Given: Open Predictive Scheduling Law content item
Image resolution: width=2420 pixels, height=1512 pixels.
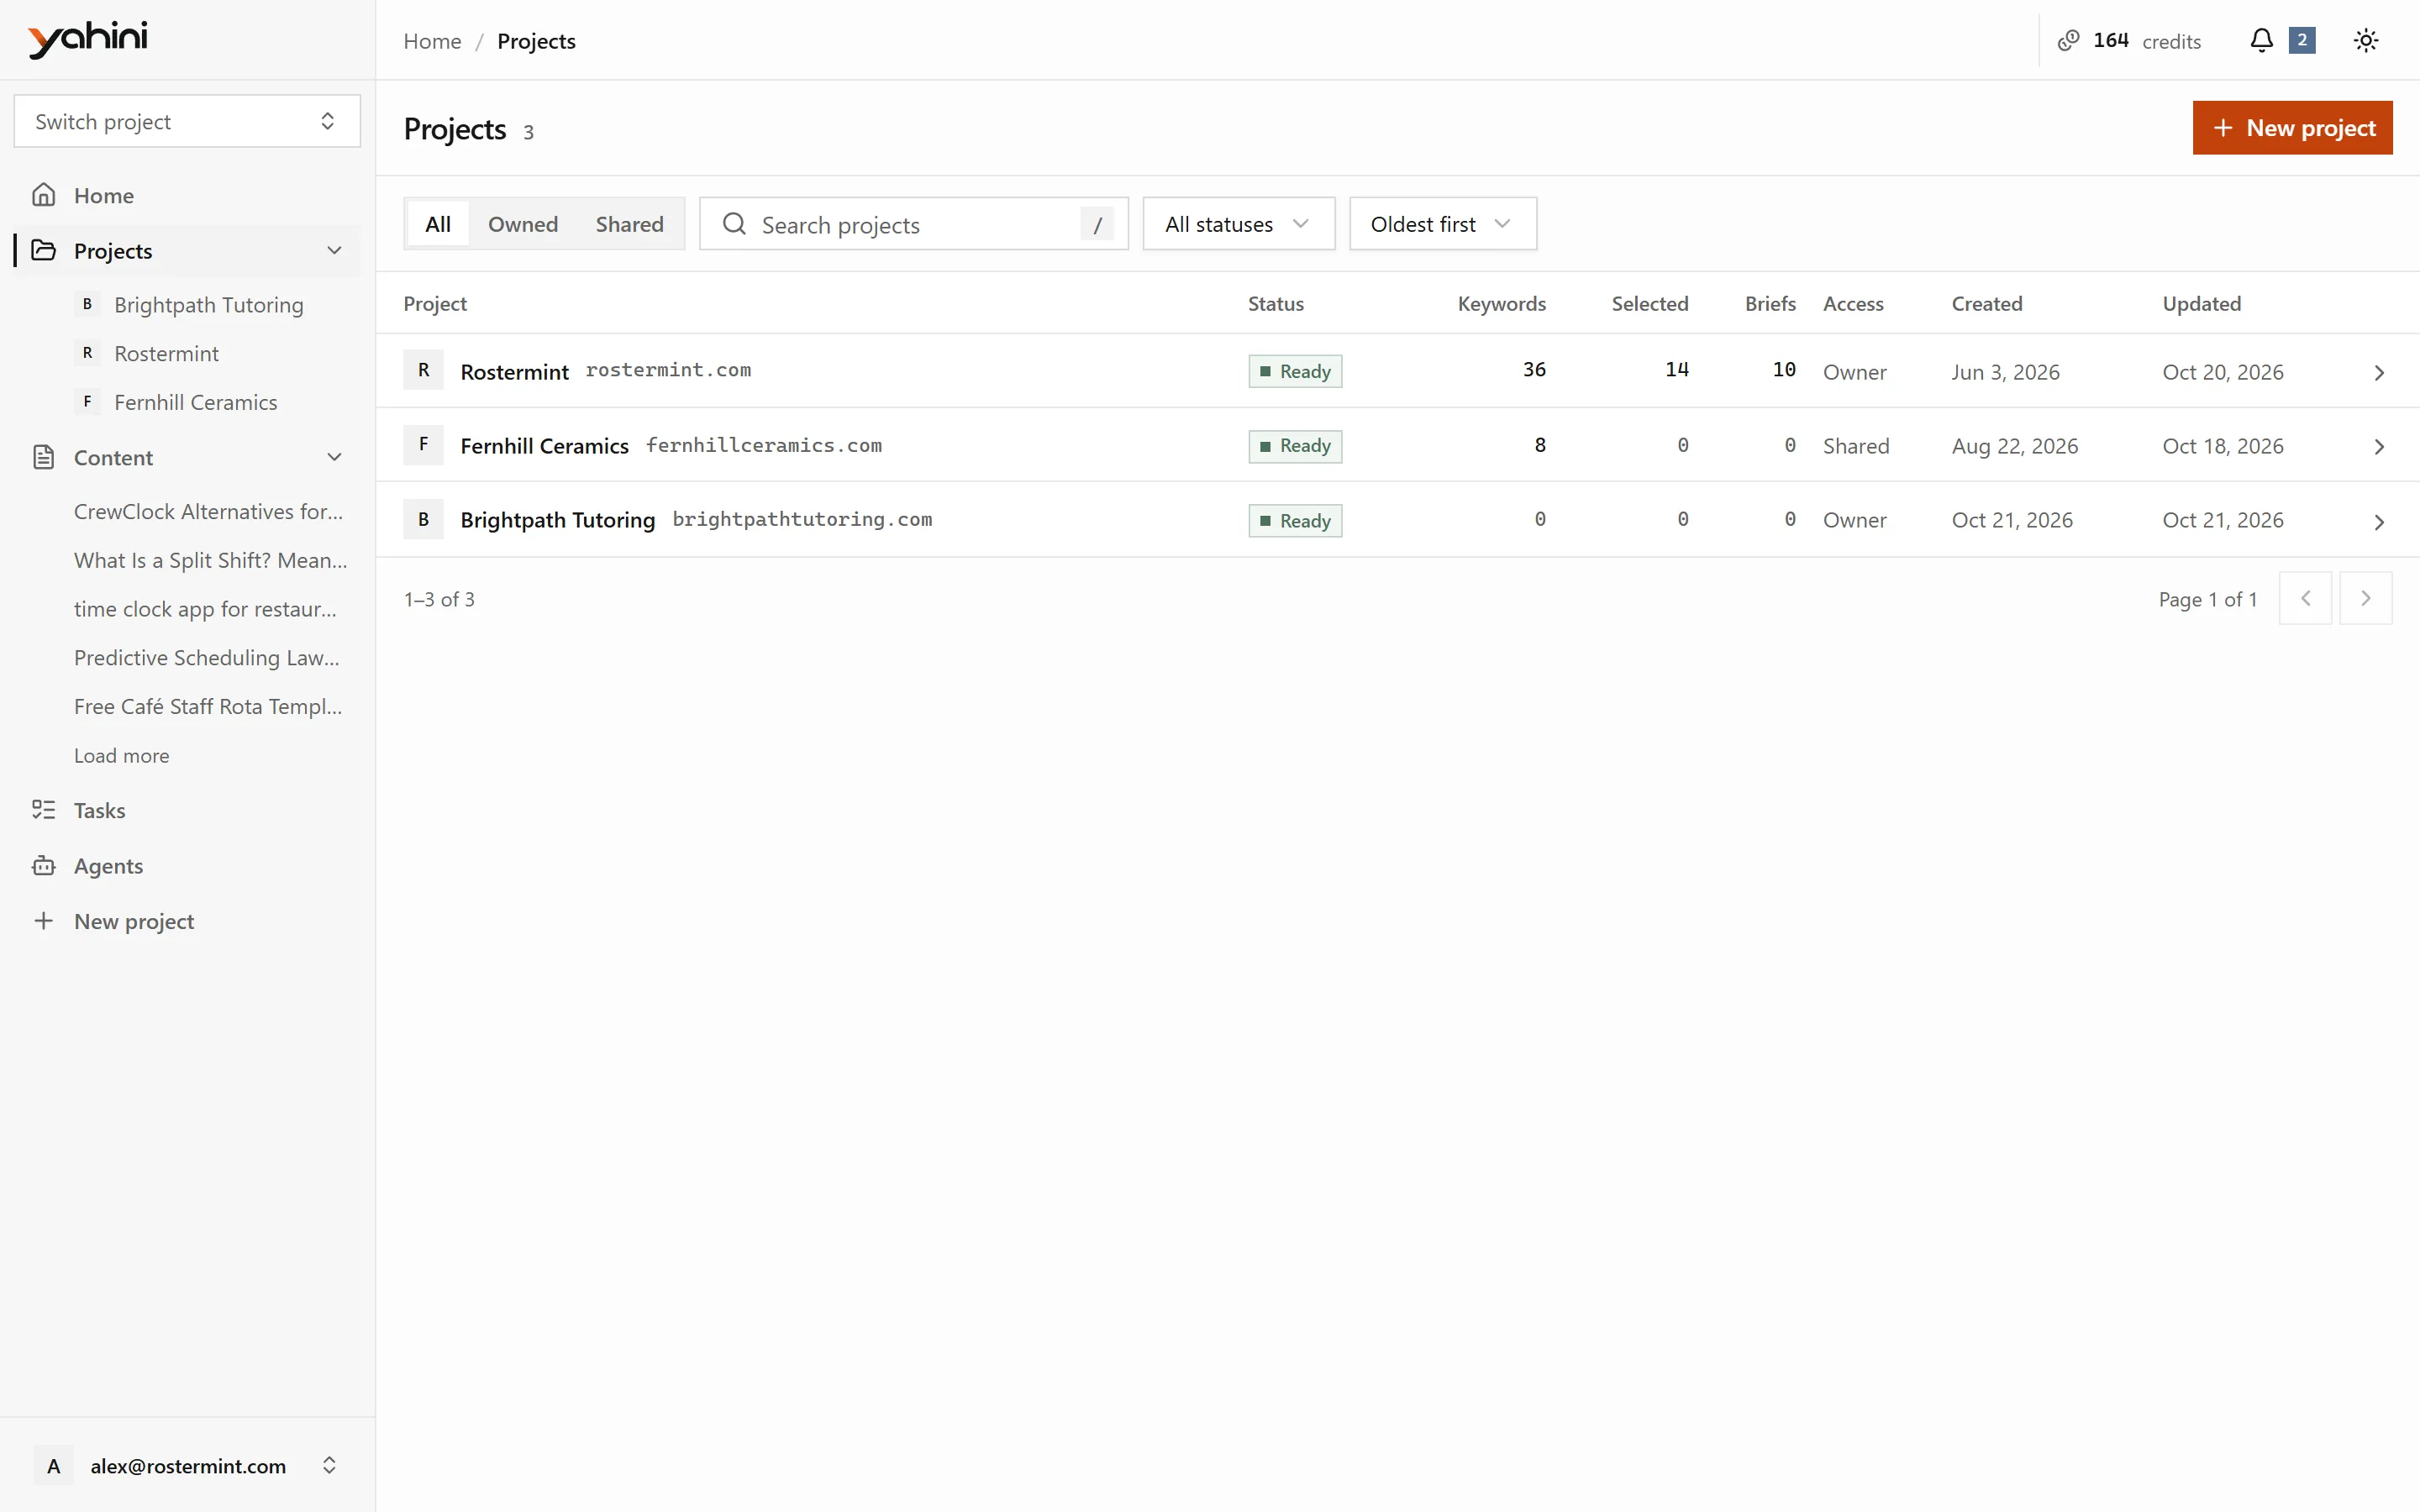Looking at the screenshot, I should click(207, 658).
